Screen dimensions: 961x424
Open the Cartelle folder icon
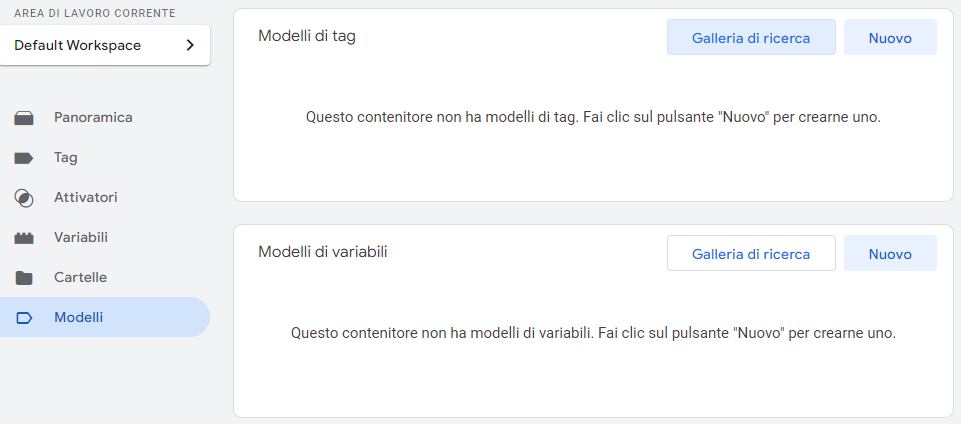[x=25, y=278]
